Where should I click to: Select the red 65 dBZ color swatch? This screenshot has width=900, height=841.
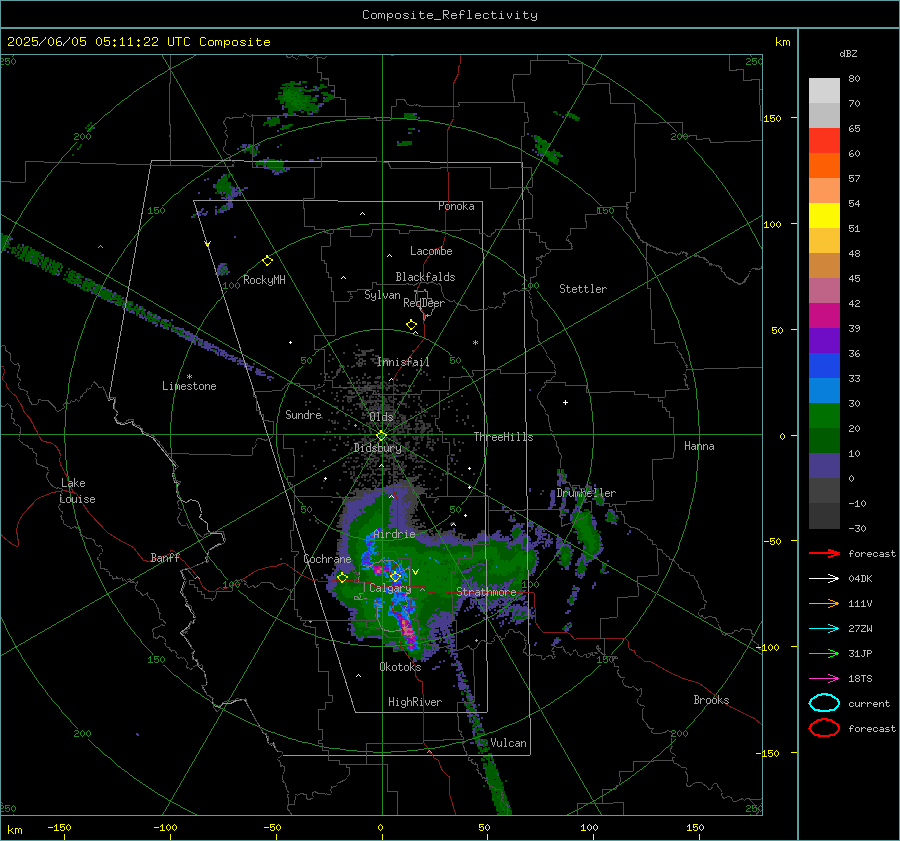824,140
